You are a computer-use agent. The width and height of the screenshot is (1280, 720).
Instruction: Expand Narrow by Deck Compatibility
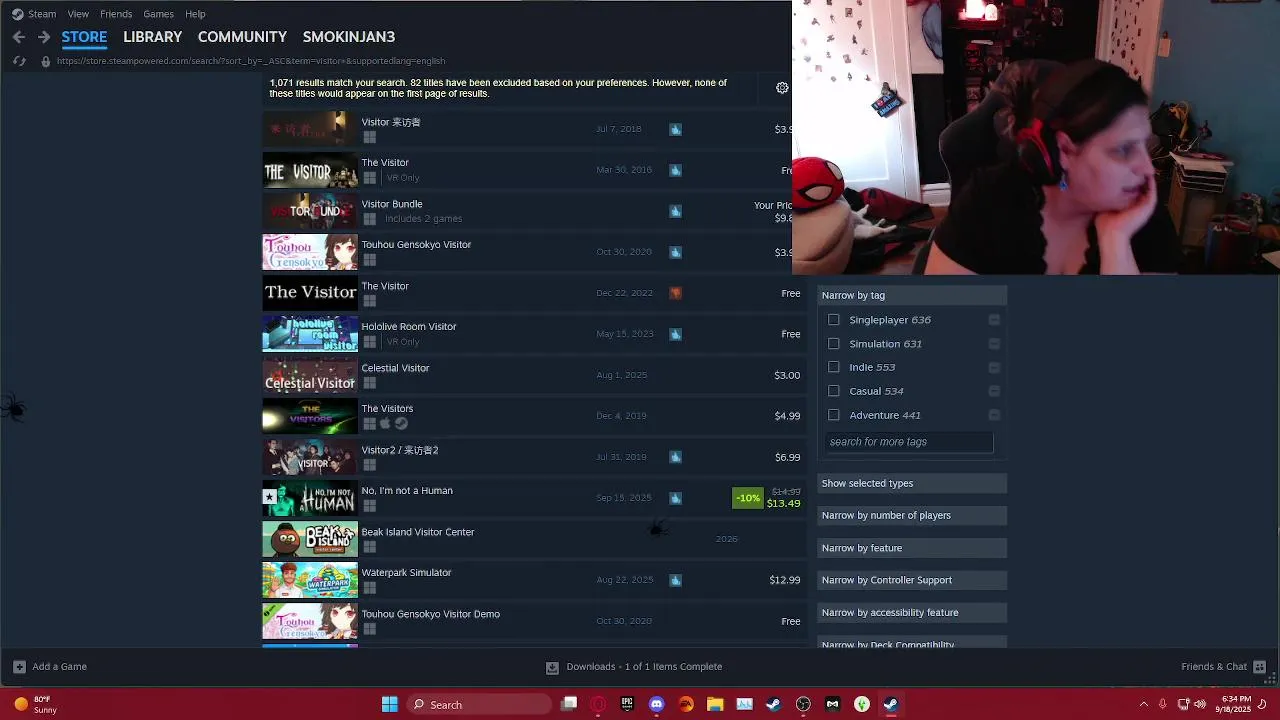(x=912, y=643)
